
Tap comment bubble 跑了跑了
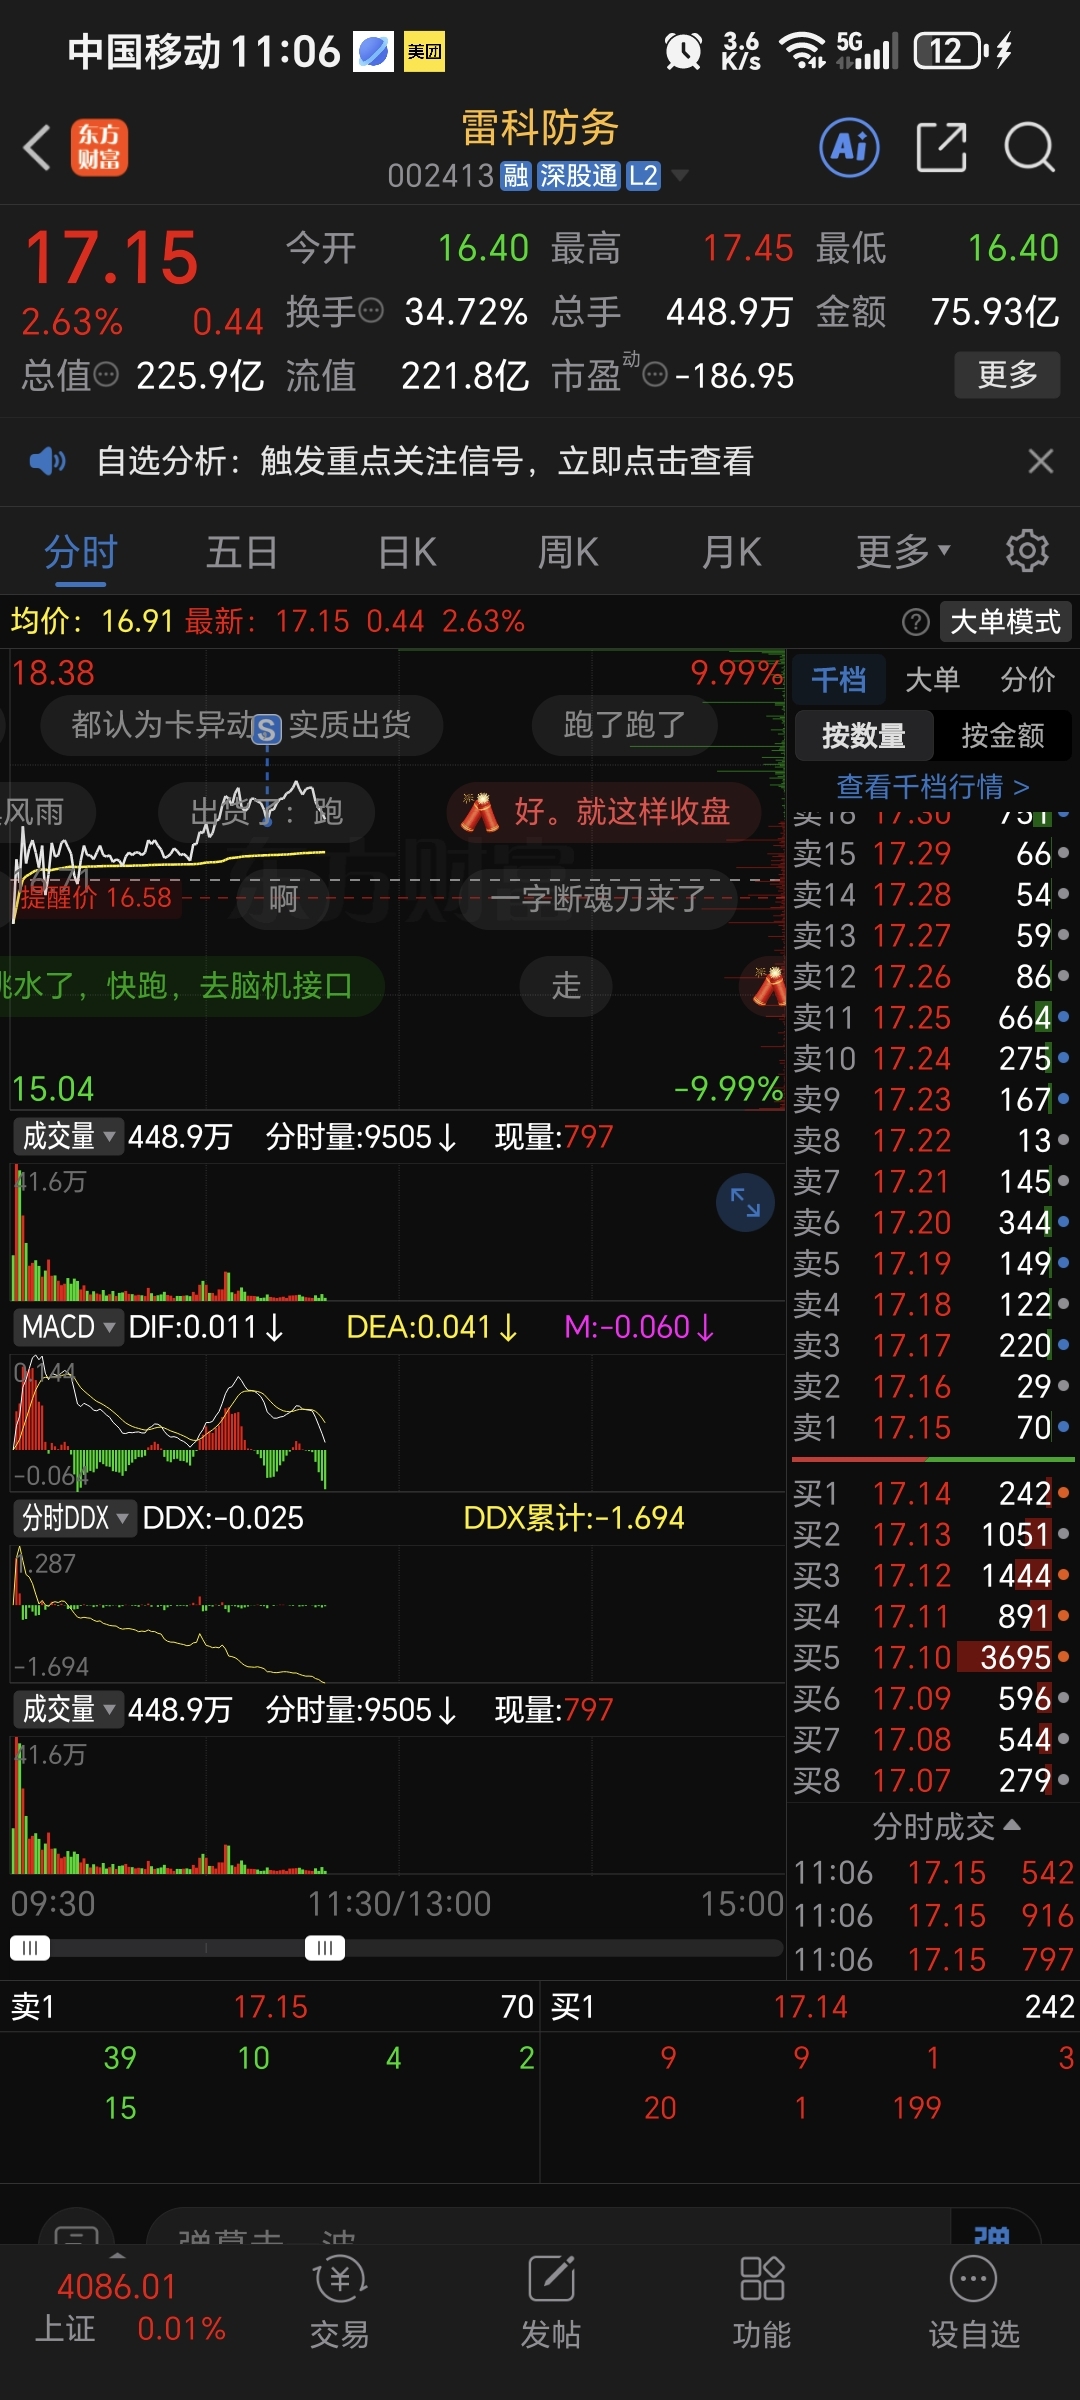624,725
